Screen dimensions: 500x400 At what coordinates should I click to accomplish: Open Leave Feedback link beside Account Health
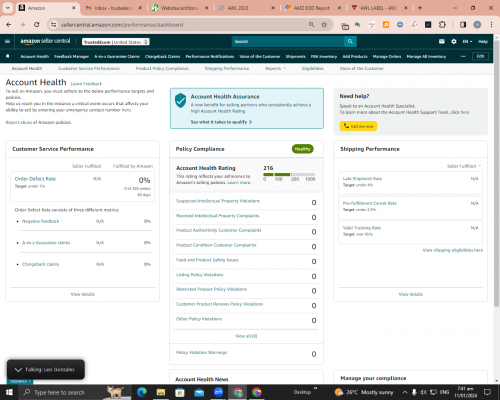[x=86, y=84]
